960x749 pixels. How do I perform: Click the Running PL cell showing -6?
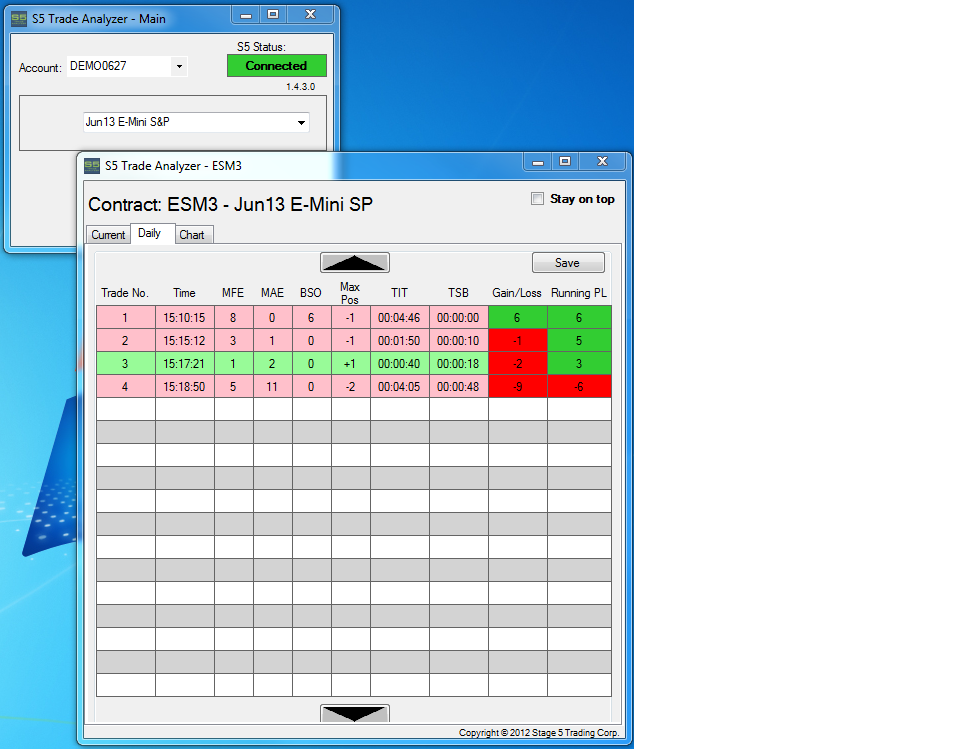tap(579, 386)
